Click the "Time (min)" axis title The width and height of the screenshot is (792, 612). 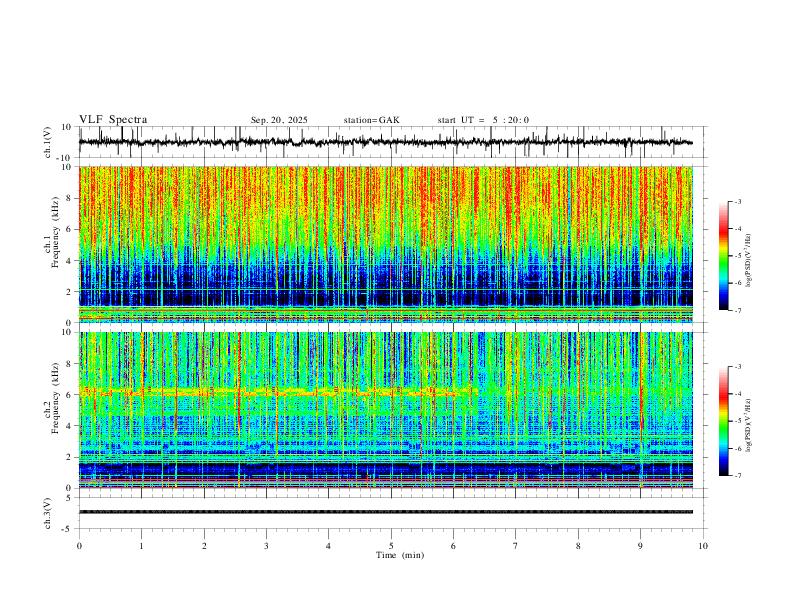pyautogui.click(x=400, y=555)
